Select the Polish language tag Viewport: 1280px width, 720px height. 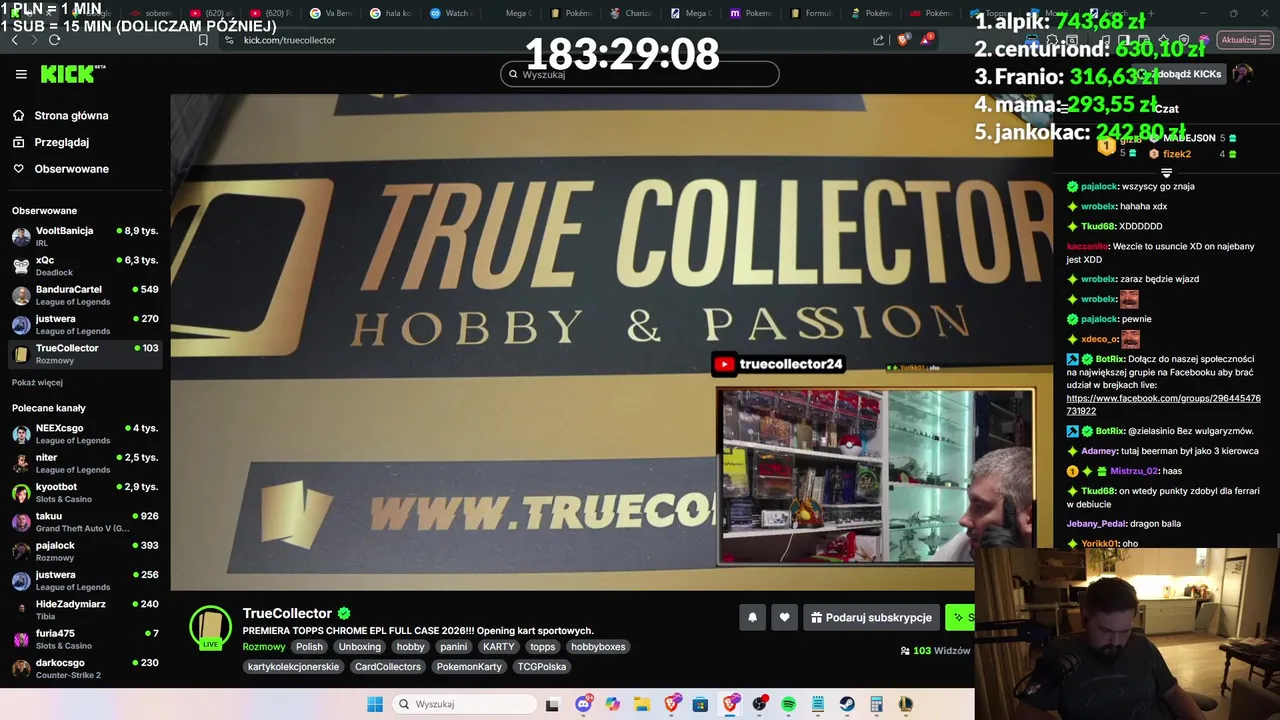click(x=309, y=647)
